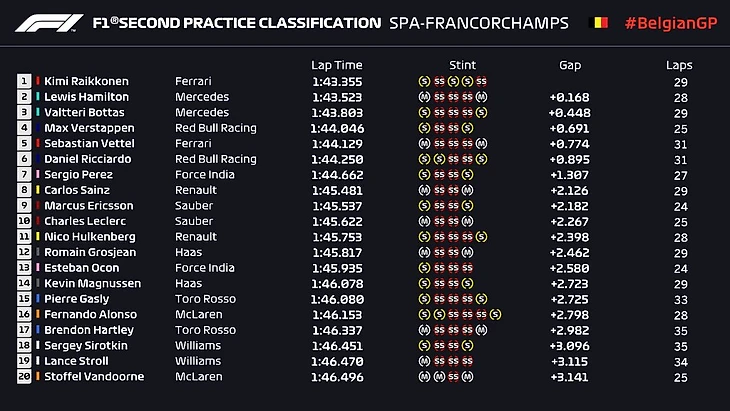Click the team color bar beside Carlos Sainz

38,190
